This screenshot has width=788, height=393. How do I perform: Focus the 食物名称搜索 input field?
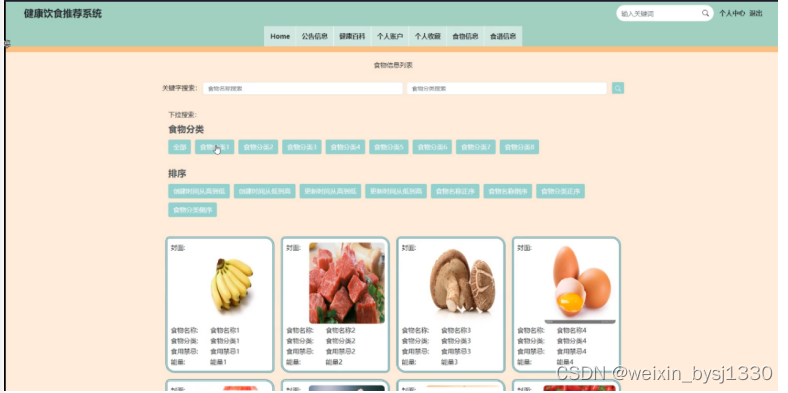point(303,88)
